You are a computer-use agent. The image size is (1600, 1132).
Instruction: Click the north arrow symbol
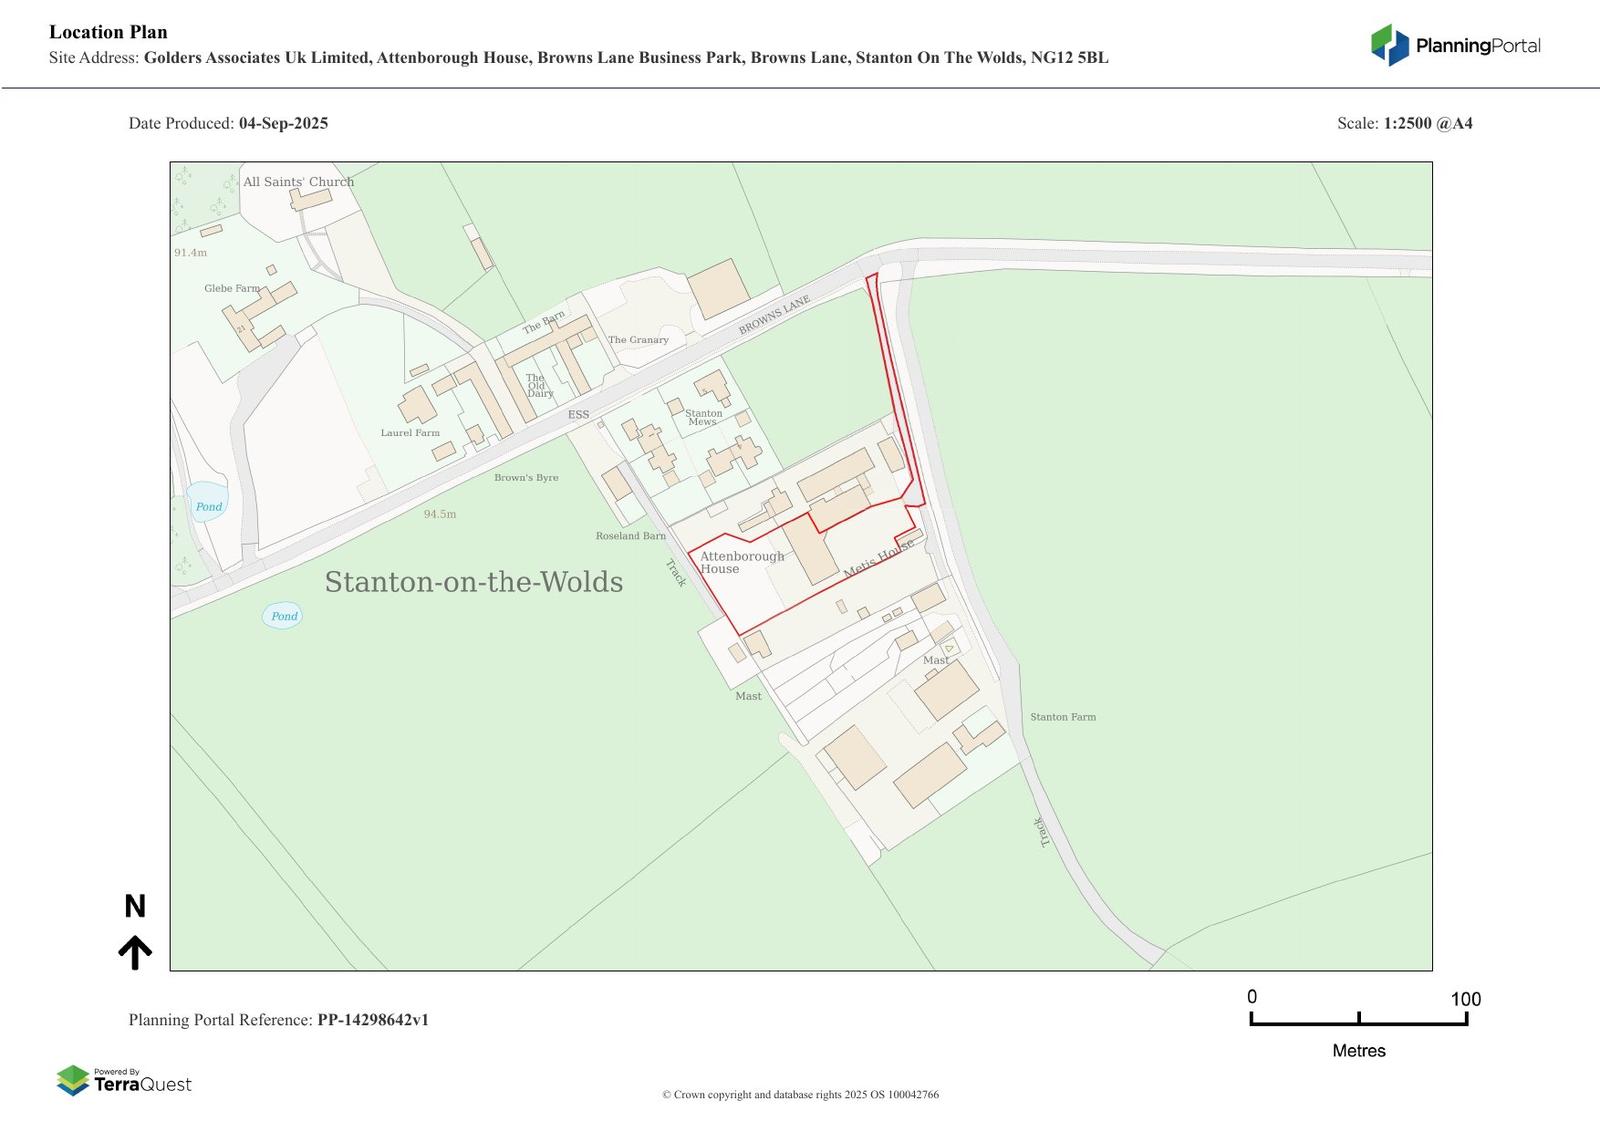click(135, 952)
